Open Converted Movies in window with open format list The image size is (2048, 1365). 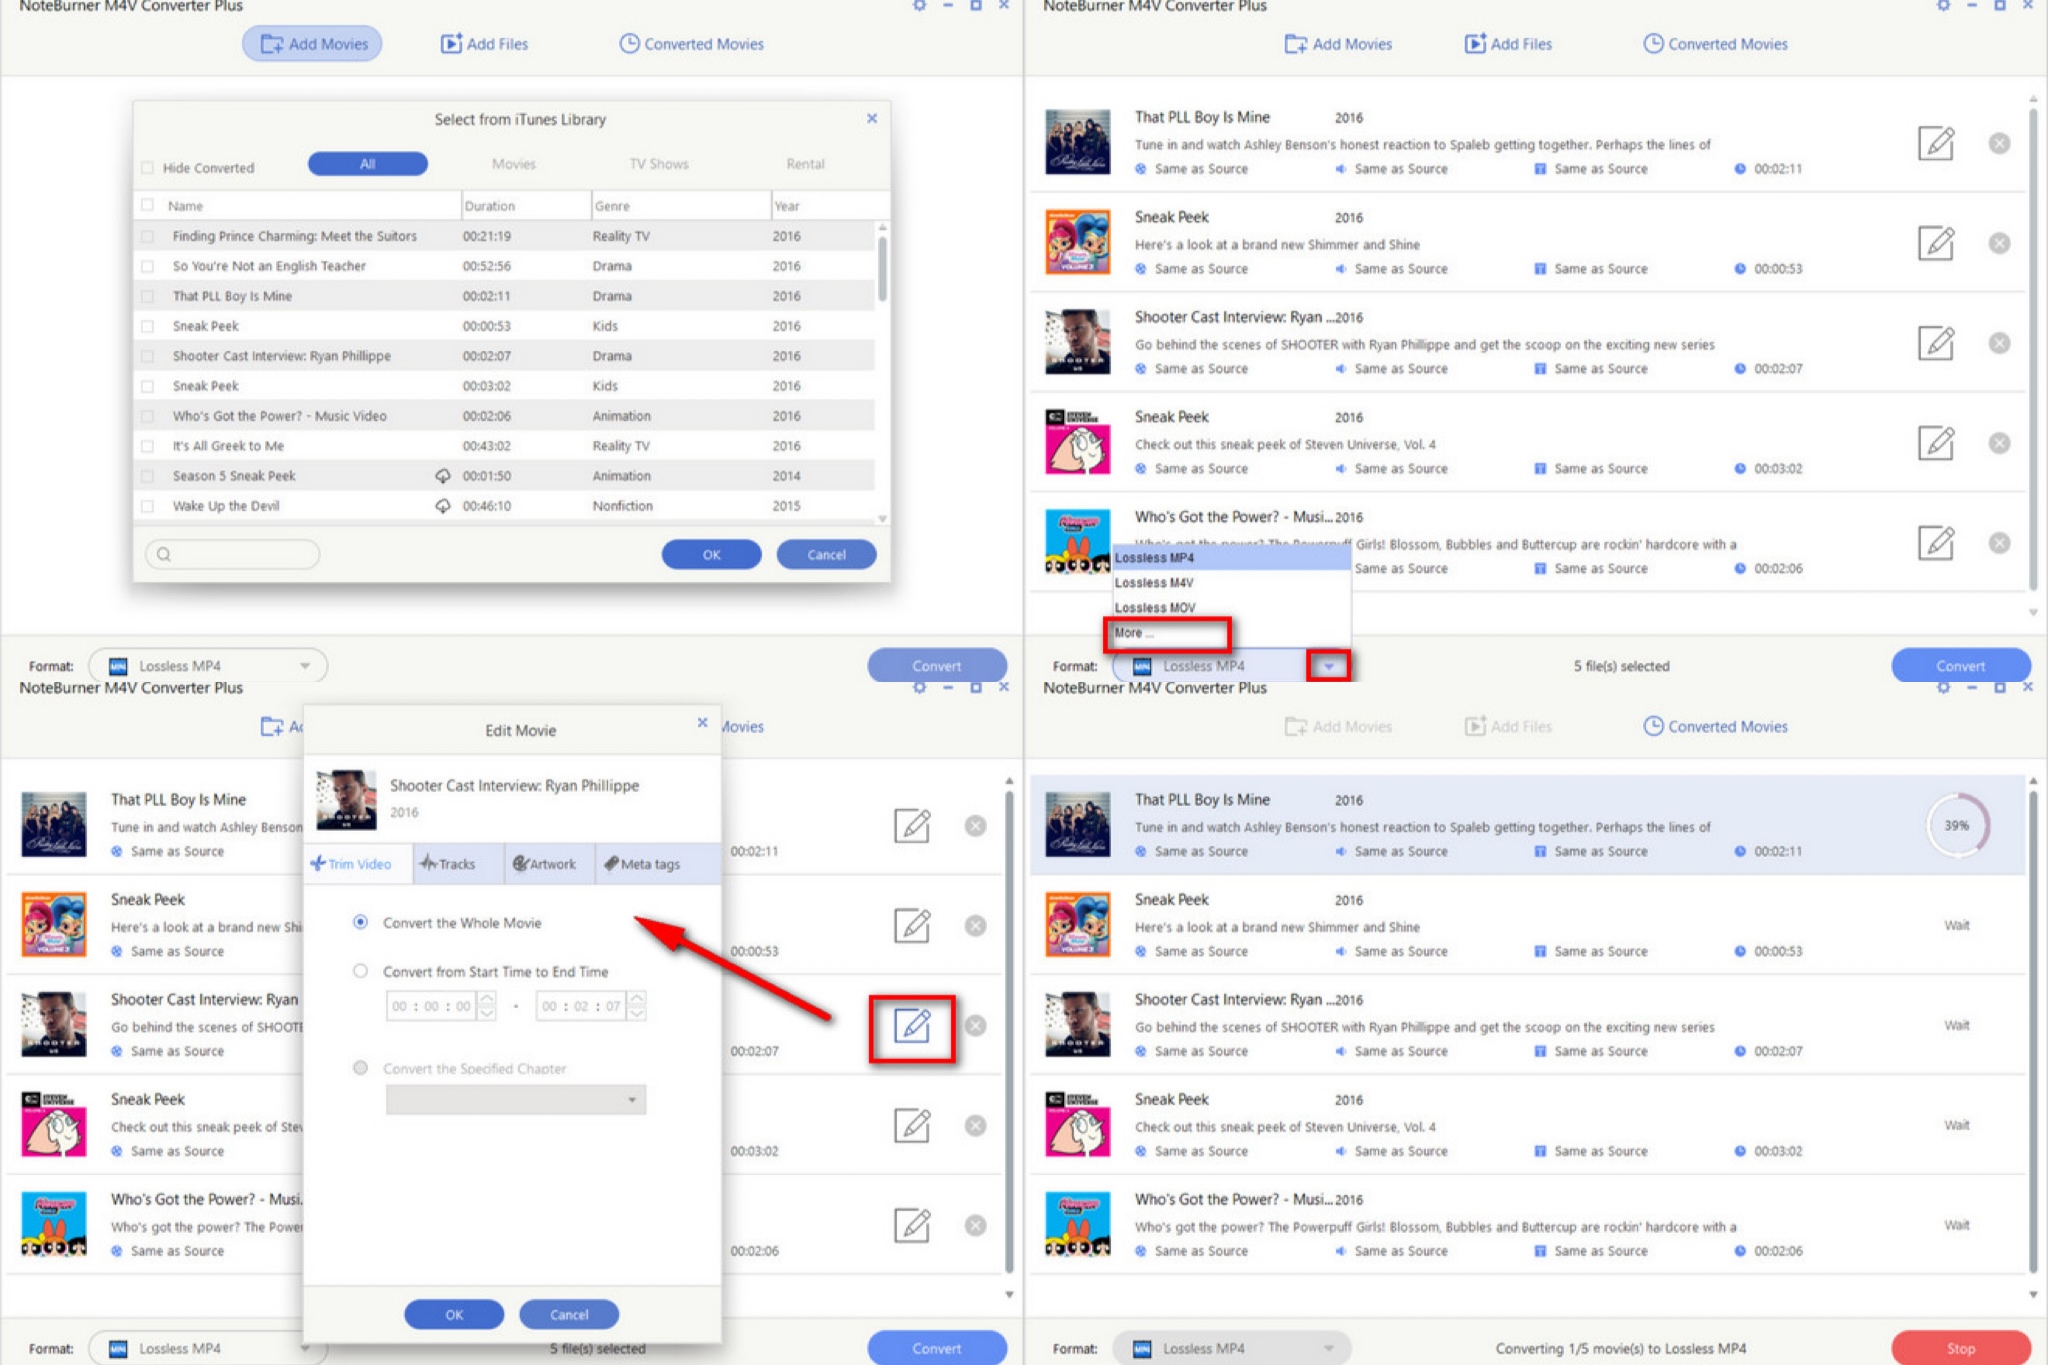pos(1715,44)
